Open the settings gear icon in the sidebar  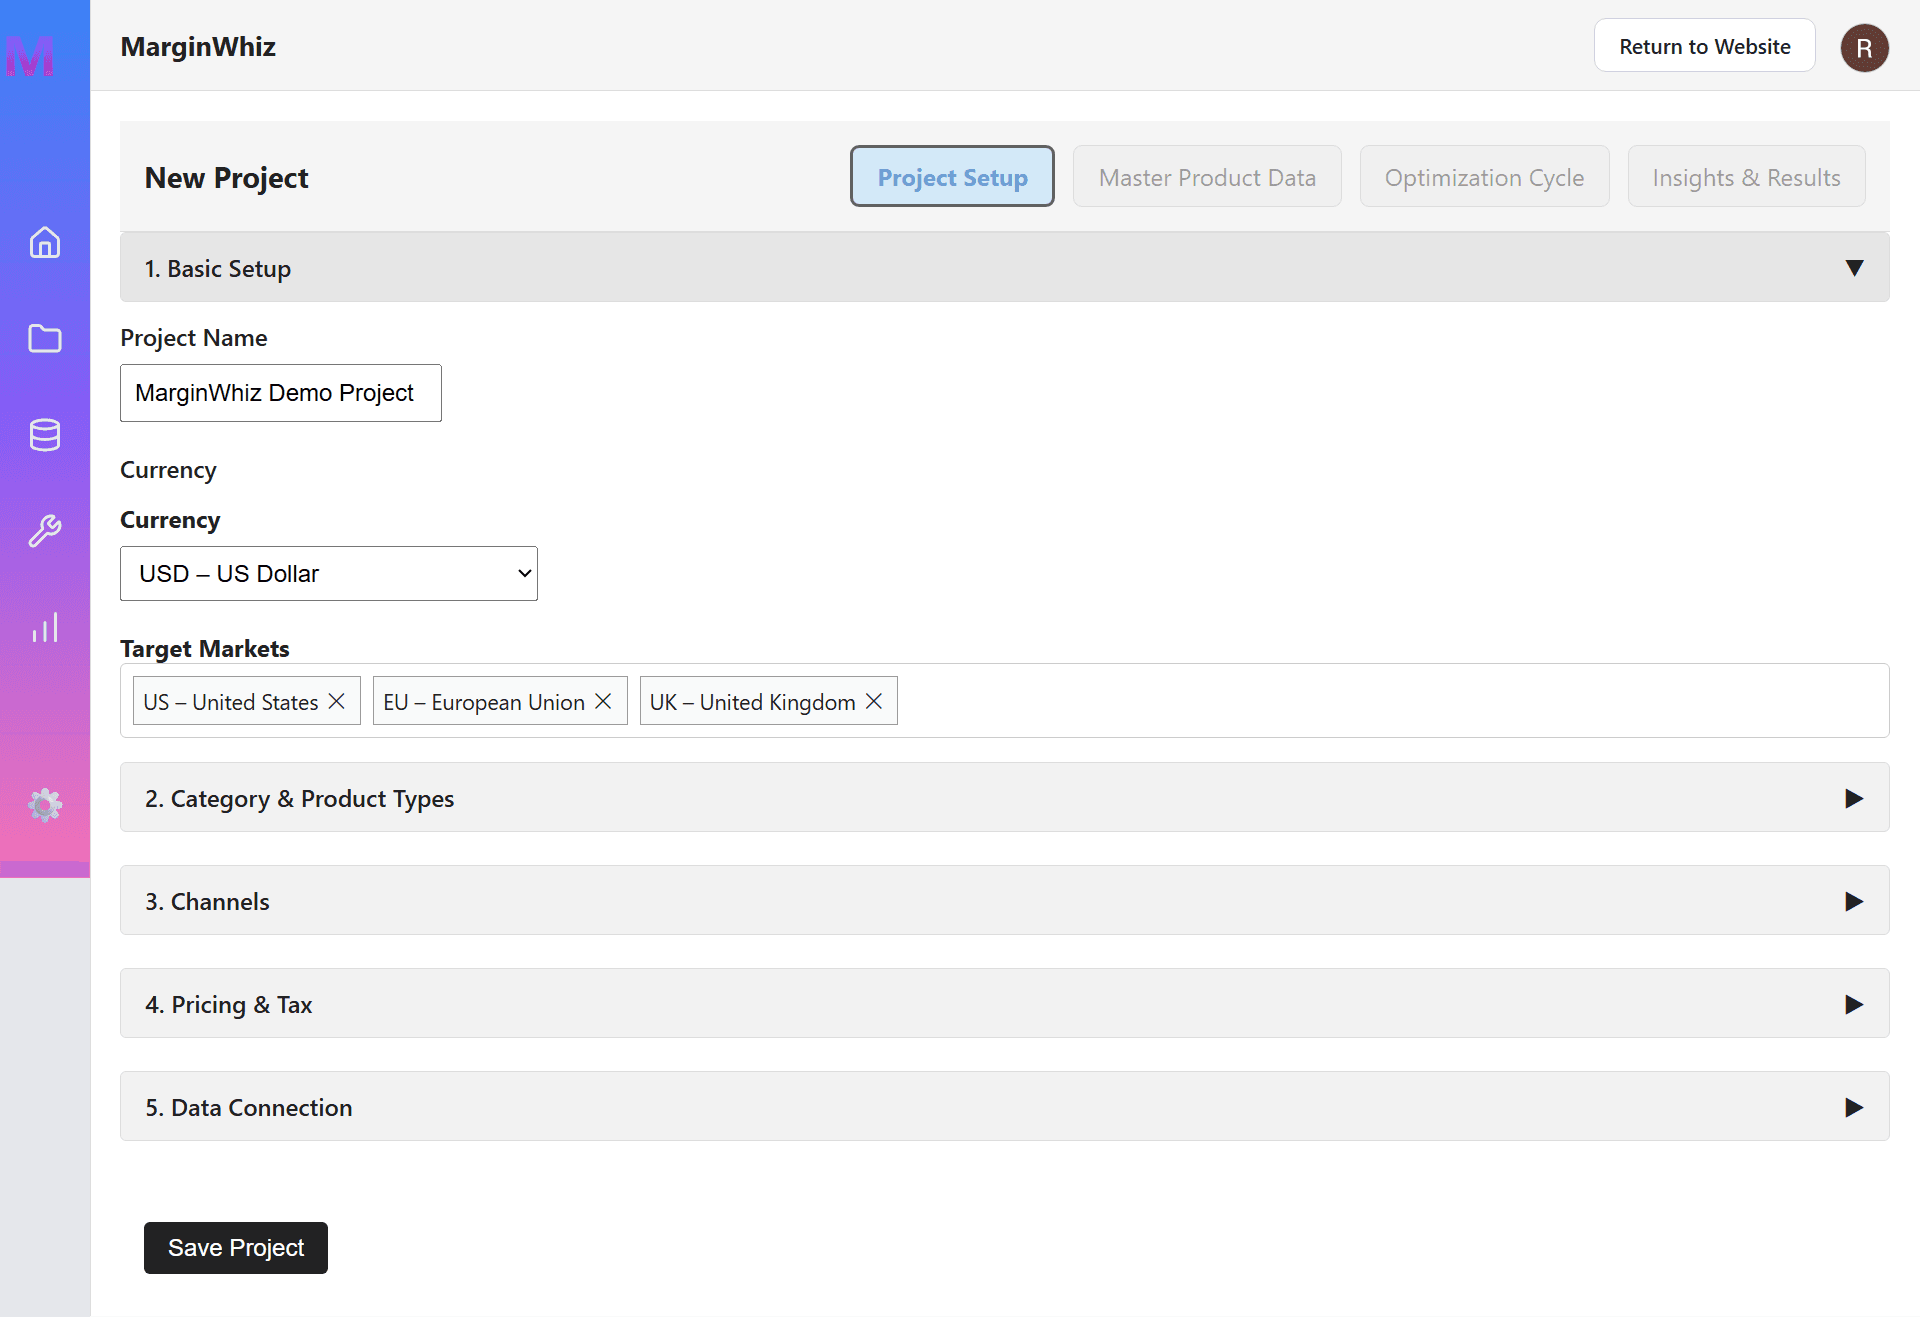[x=45, y=805]
